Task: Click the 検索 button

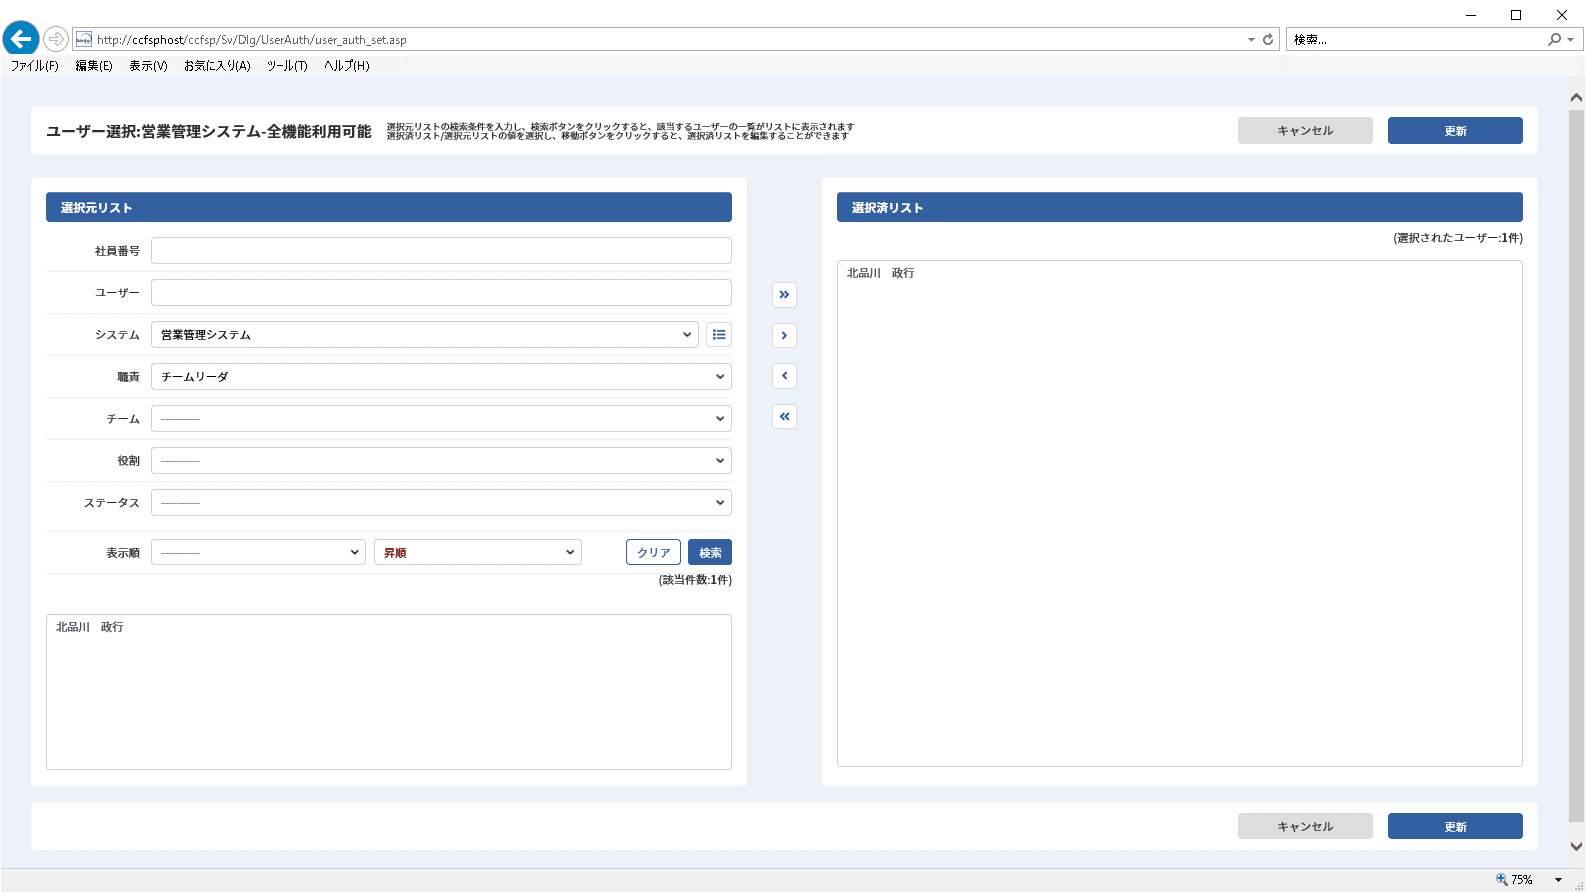Action: (x=710, y=553)
